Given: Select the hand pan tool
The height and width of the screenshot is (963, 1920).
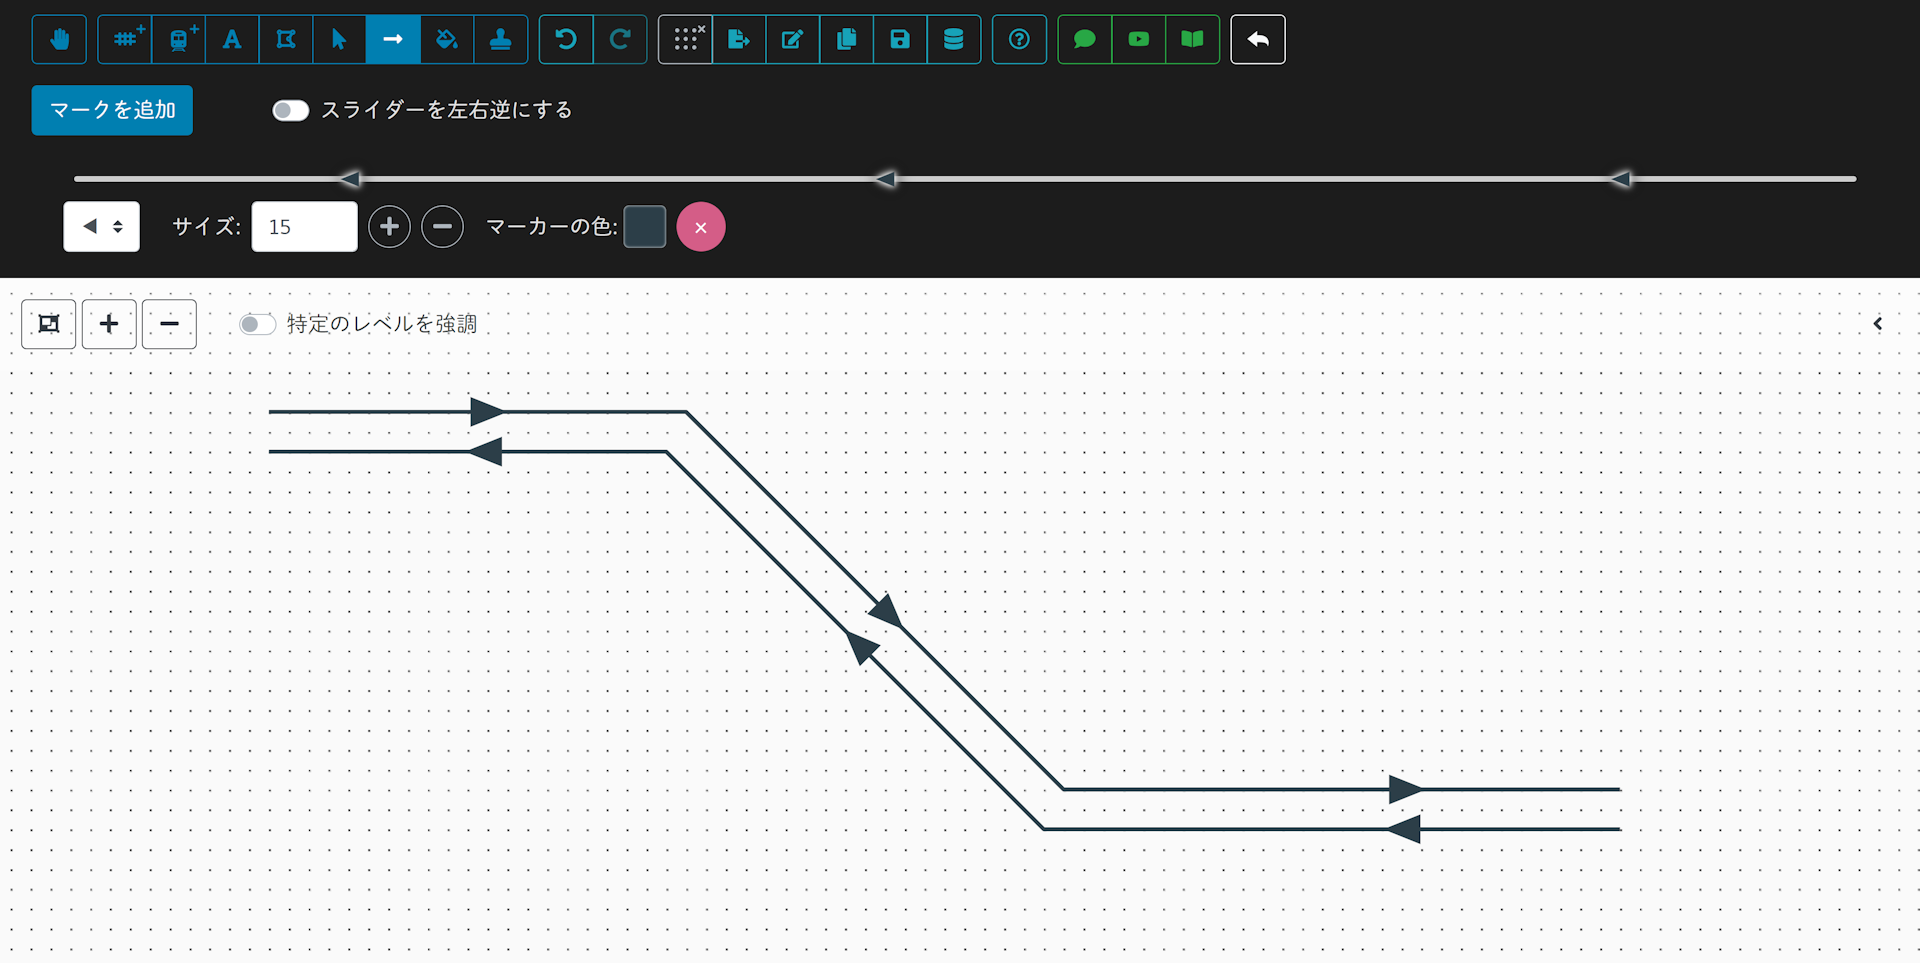Looking at the screenshot, I should tap(59, 40).
